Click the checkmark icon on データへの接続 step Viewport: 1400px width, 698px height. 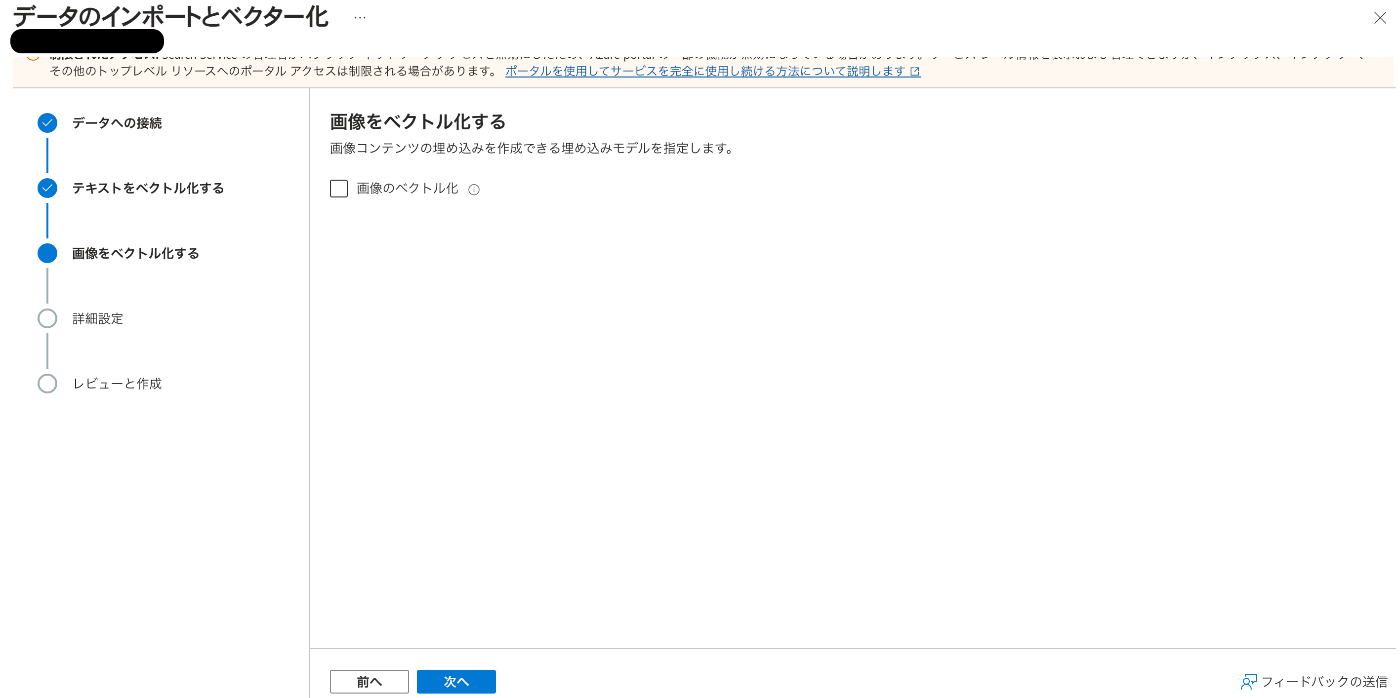tap(47, 123)
